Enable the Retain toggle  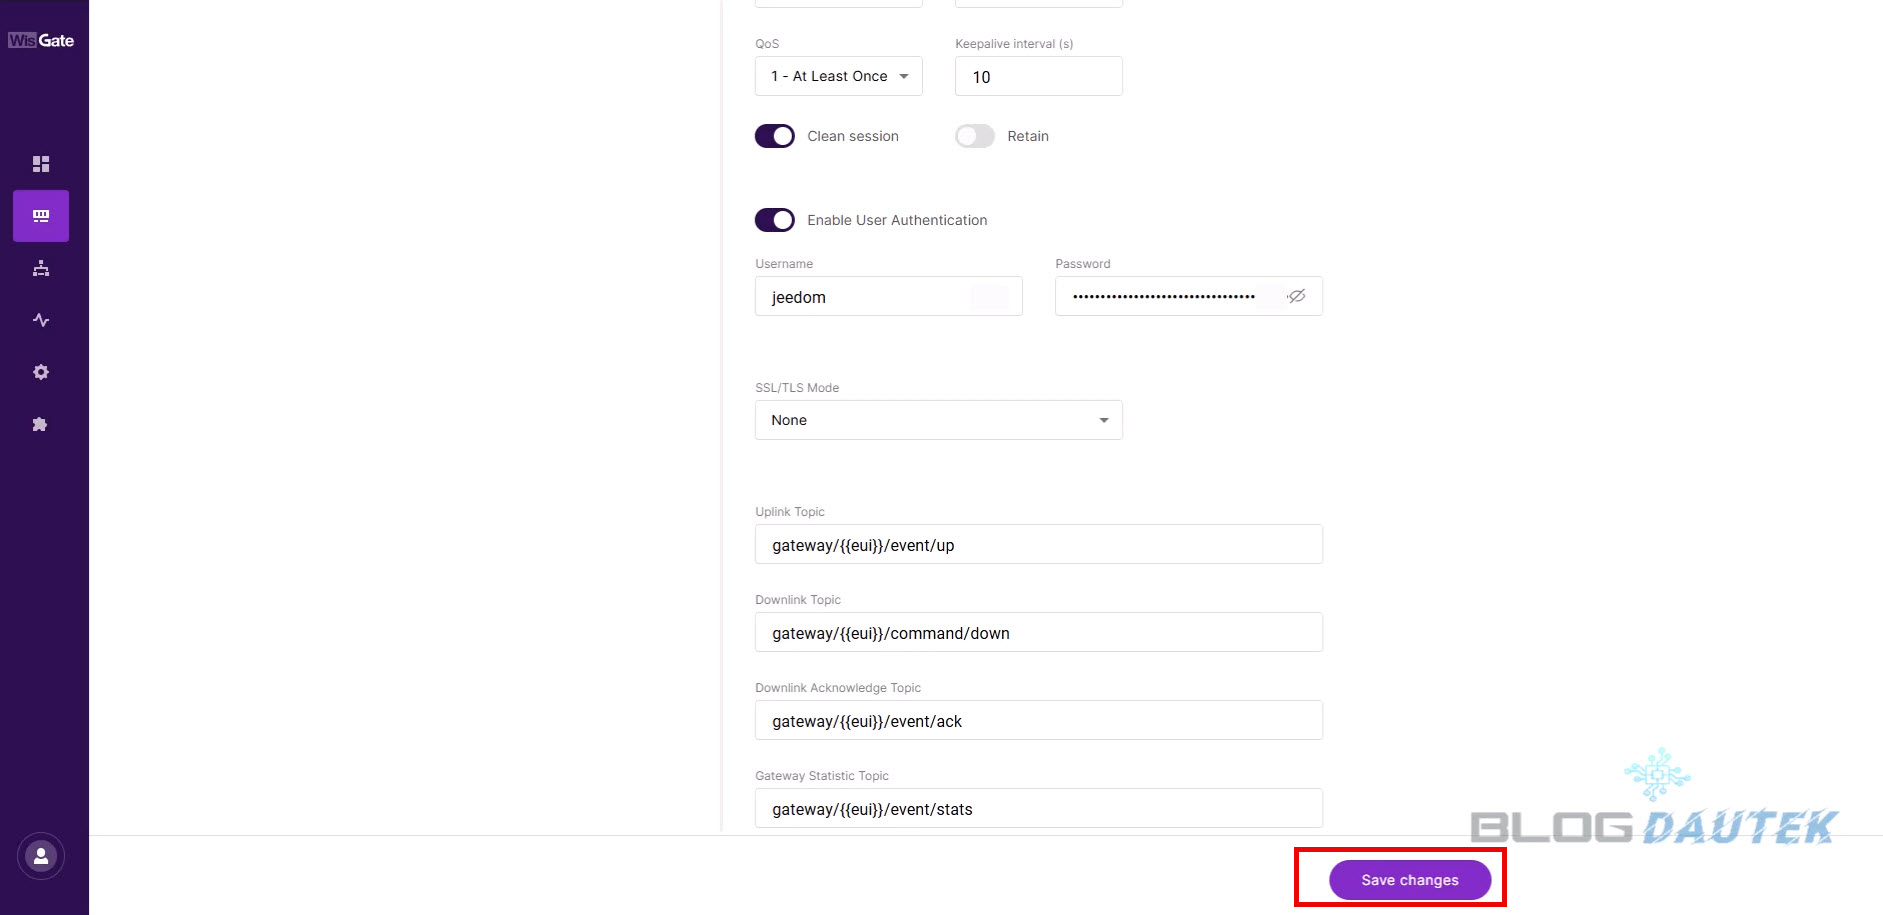[975, 136]
